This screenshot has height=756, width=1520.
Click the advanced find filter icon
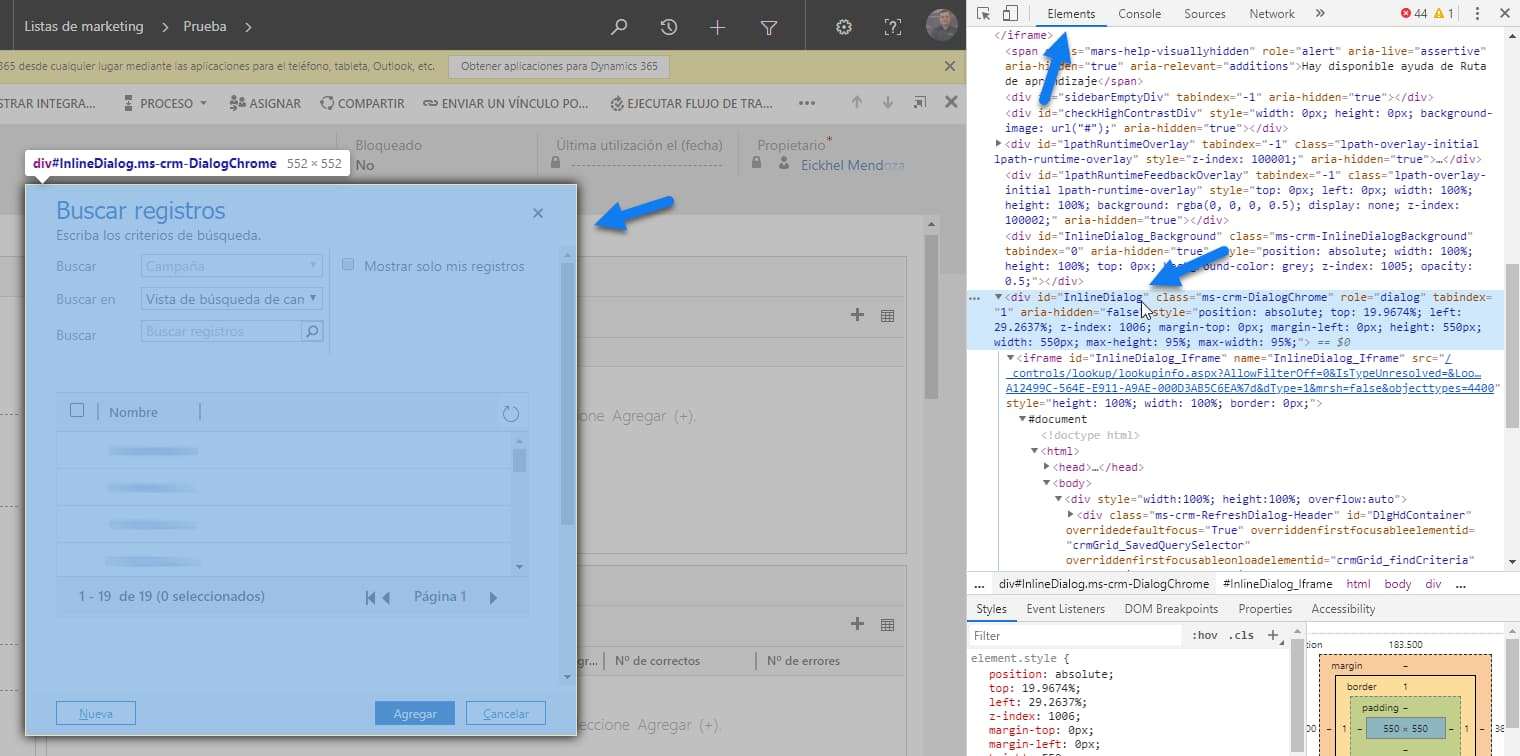click(769, 27)
